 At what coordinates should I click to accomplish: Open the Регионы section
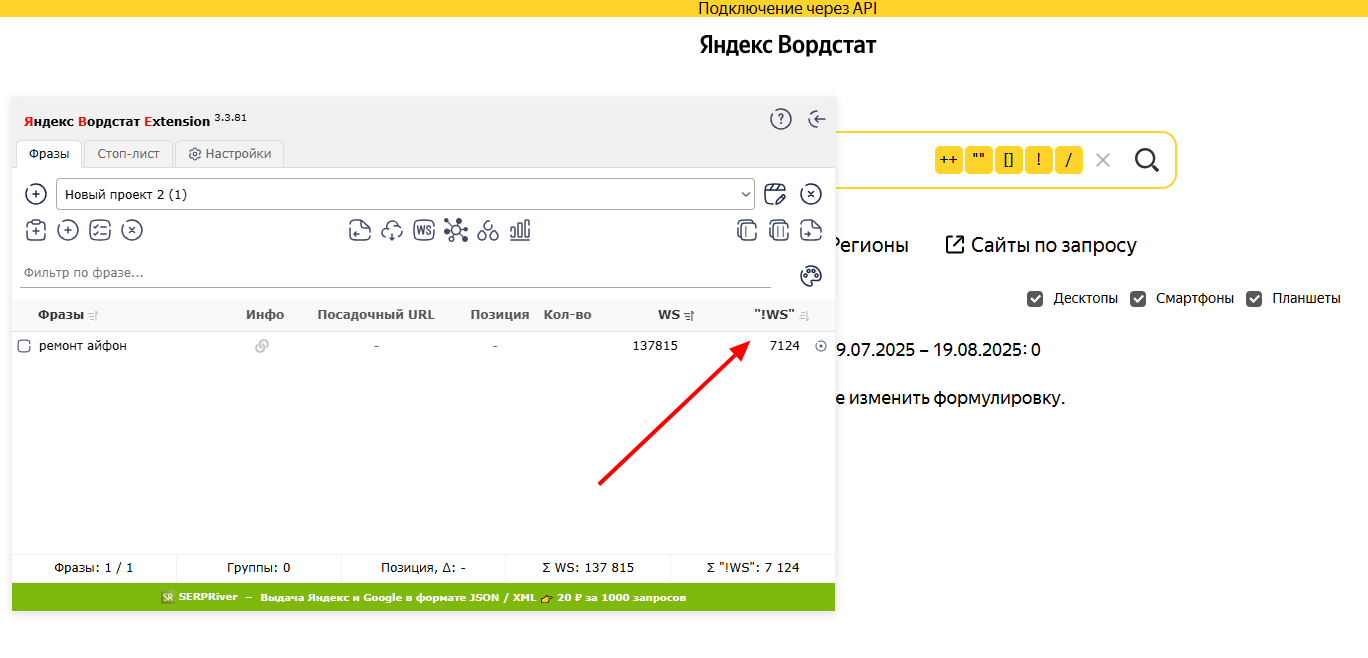[871, 245]
